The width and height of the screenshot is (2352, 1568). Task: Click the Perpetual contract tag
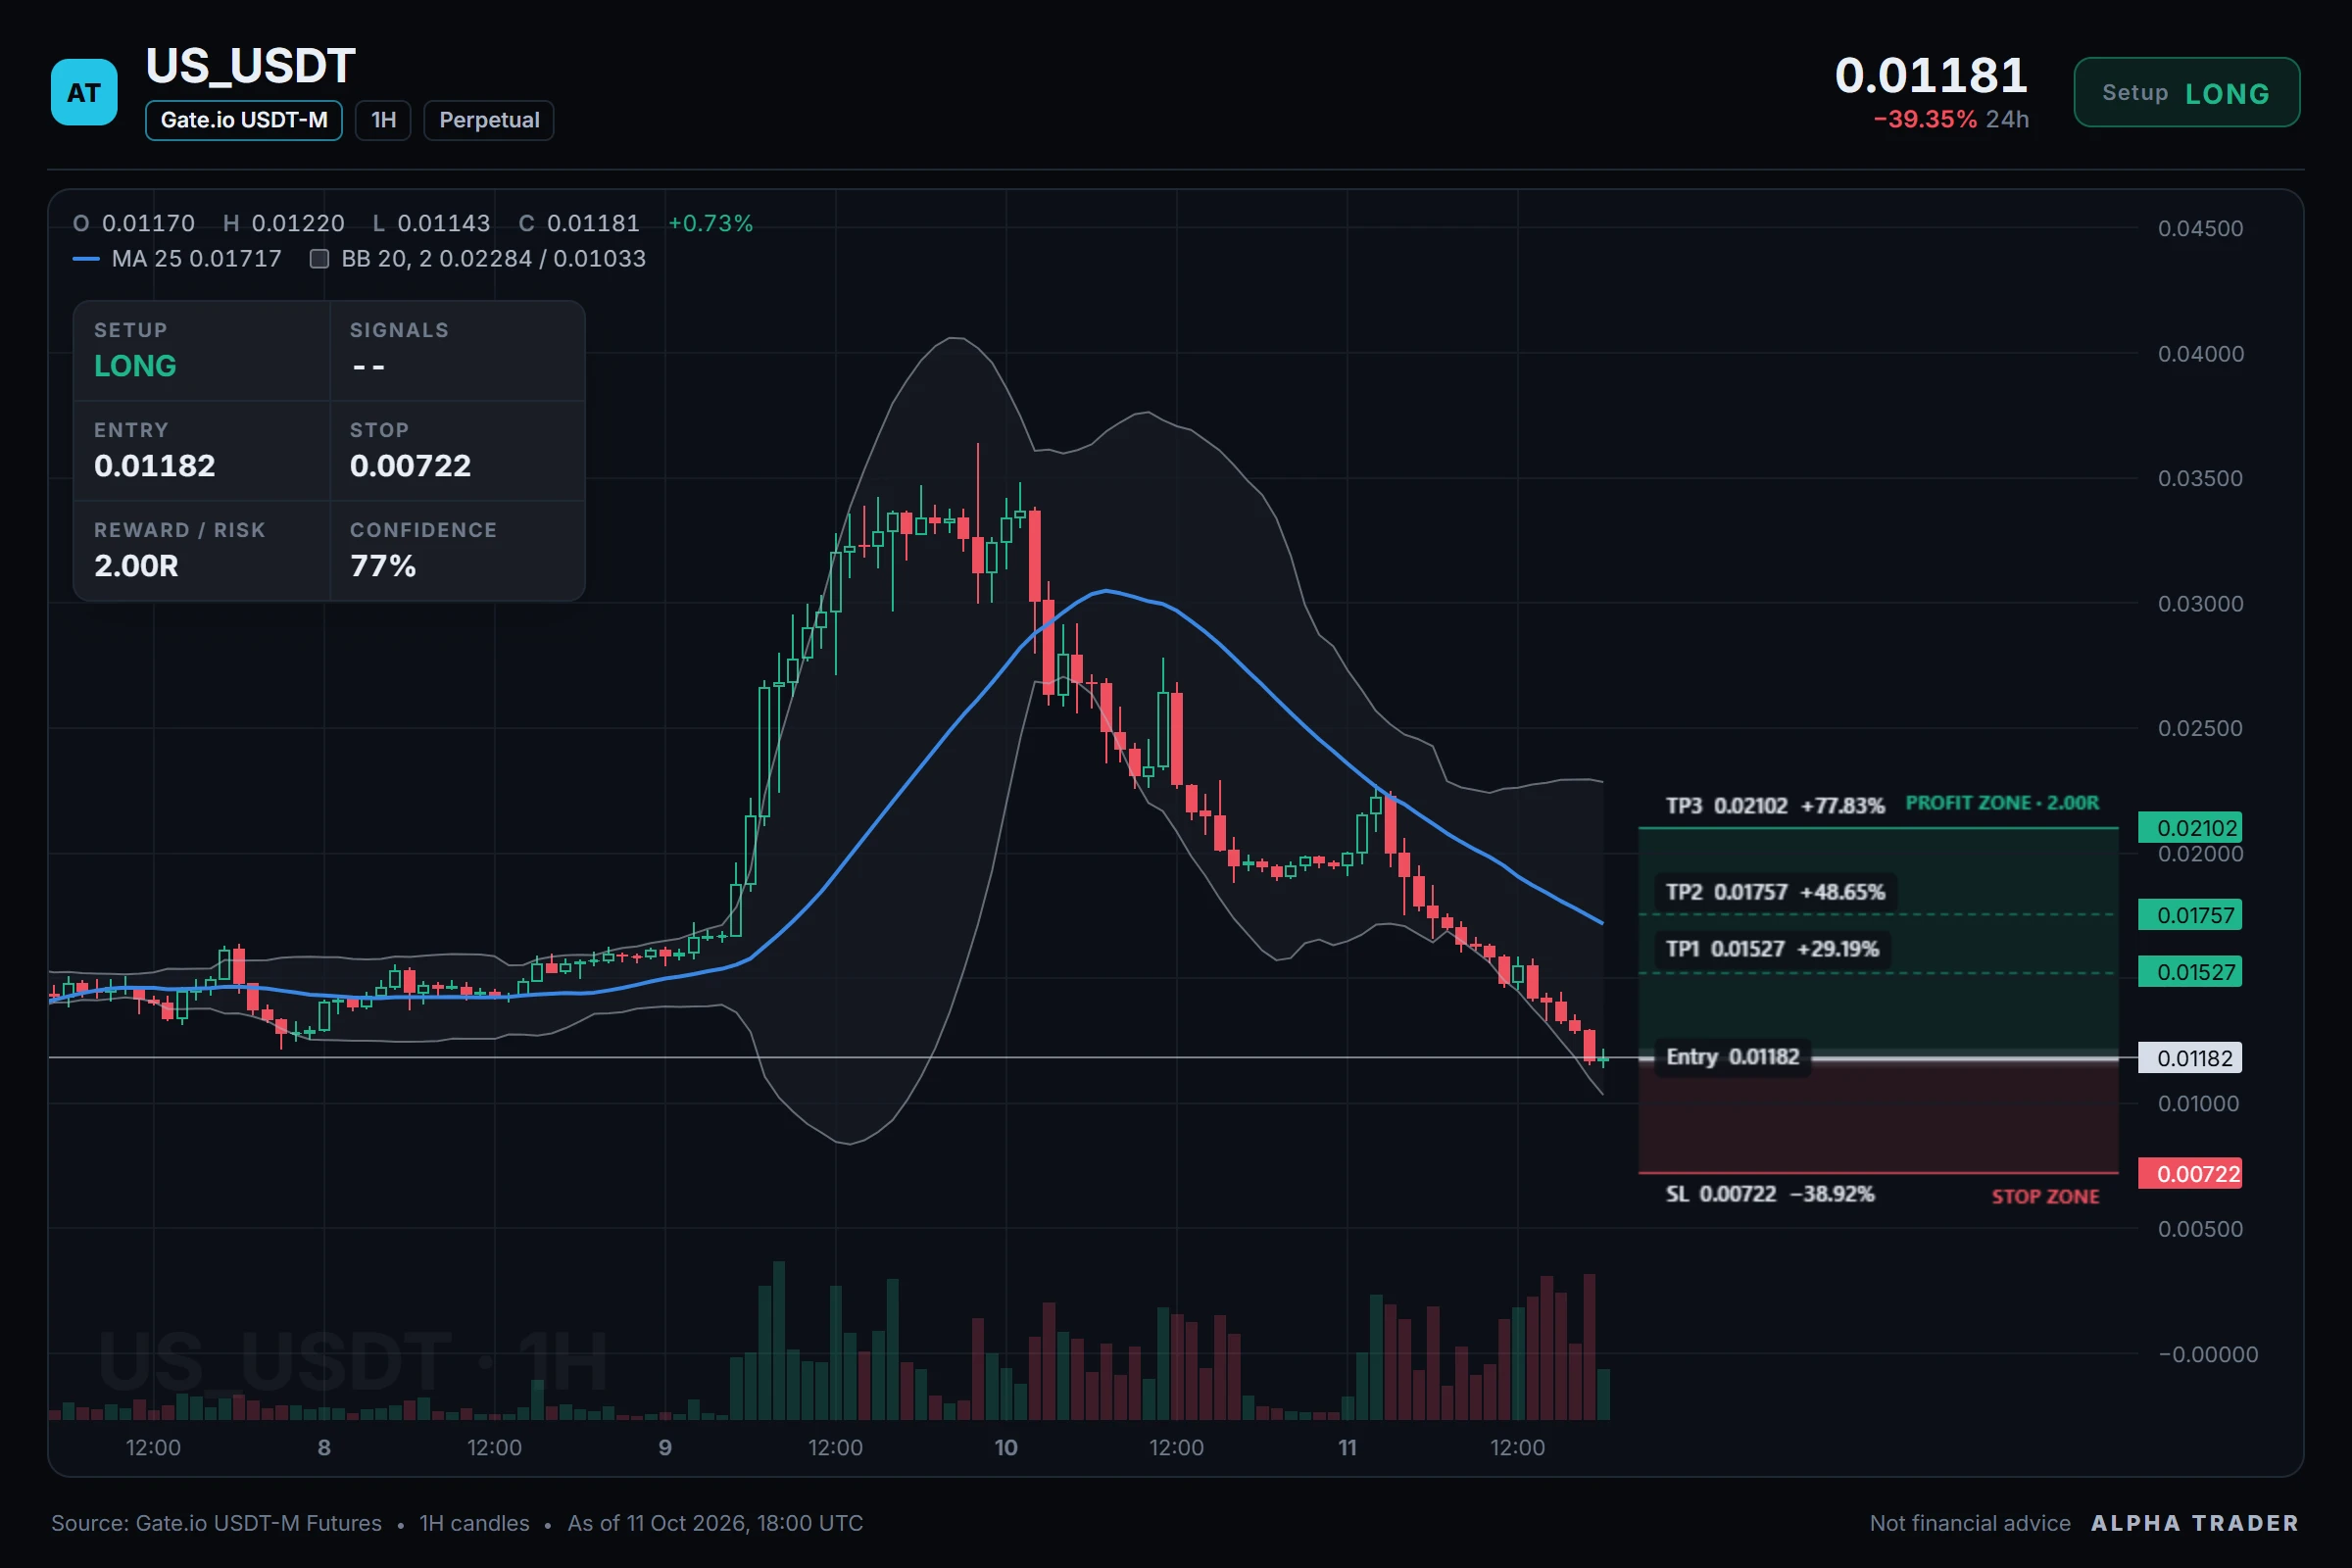489,120
